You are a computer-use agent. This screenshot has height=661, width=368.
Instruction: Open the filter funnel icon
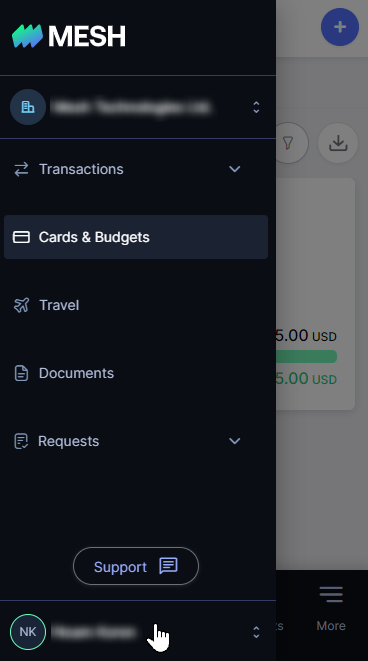(x=288, y=143)
